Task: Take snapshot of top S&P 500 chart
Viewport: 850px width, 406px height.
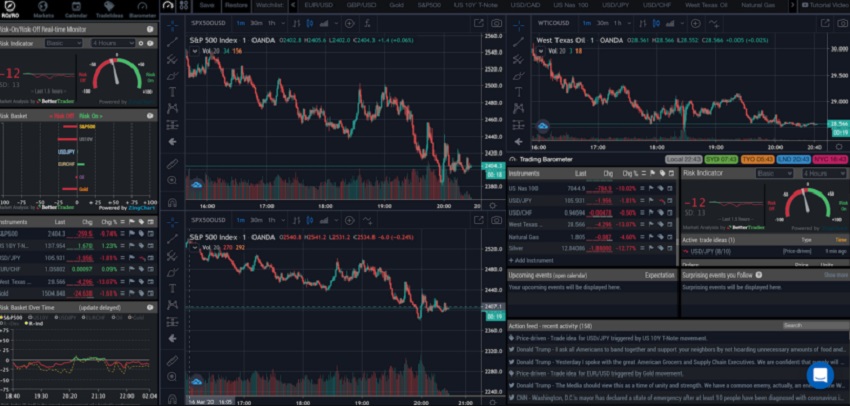Action: [x=496, y=23]
